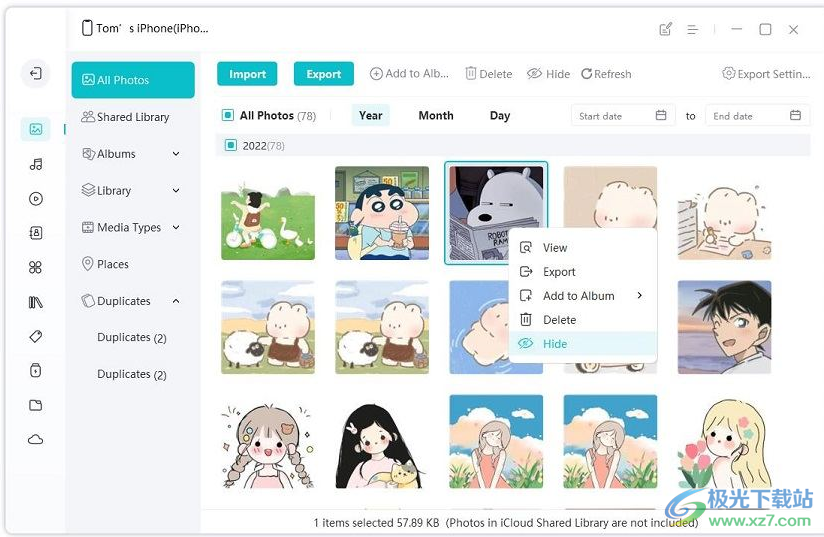Click Hide in the top toolbar
Viewport: 824px width, 537px height.
pyautogui.click(x=548, y=74)
